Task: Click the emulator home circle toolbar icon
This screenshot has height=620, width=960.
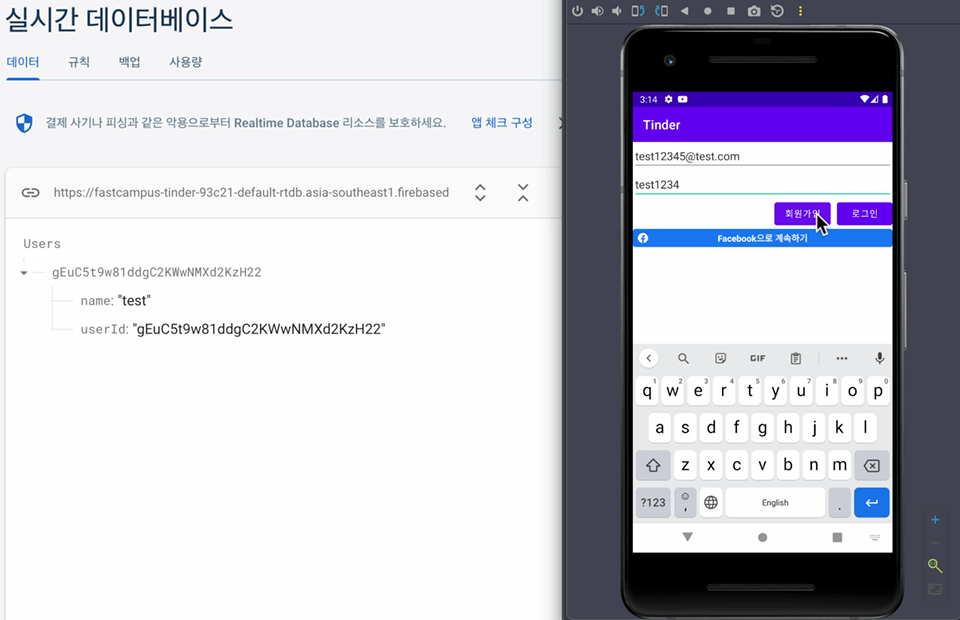Action: [708, 11]
